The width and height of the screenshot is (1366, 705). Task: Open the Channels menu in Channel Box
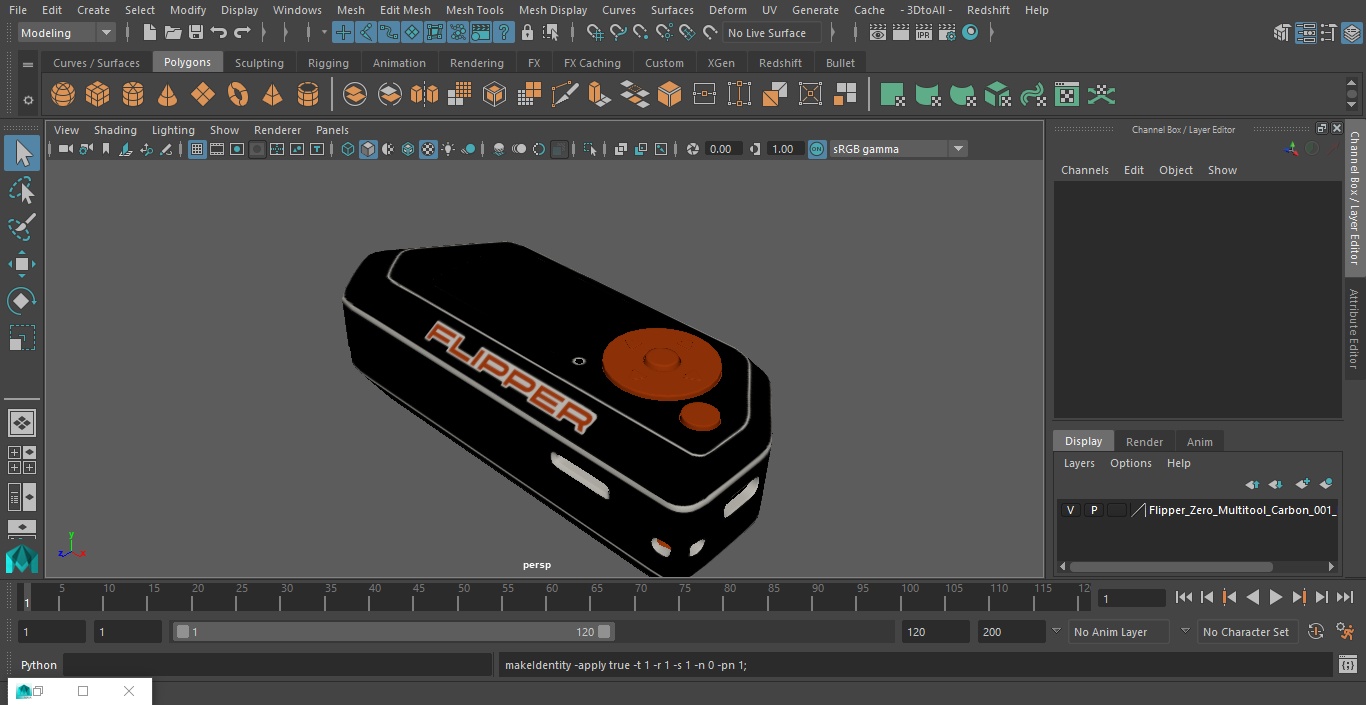point(1085,170)
